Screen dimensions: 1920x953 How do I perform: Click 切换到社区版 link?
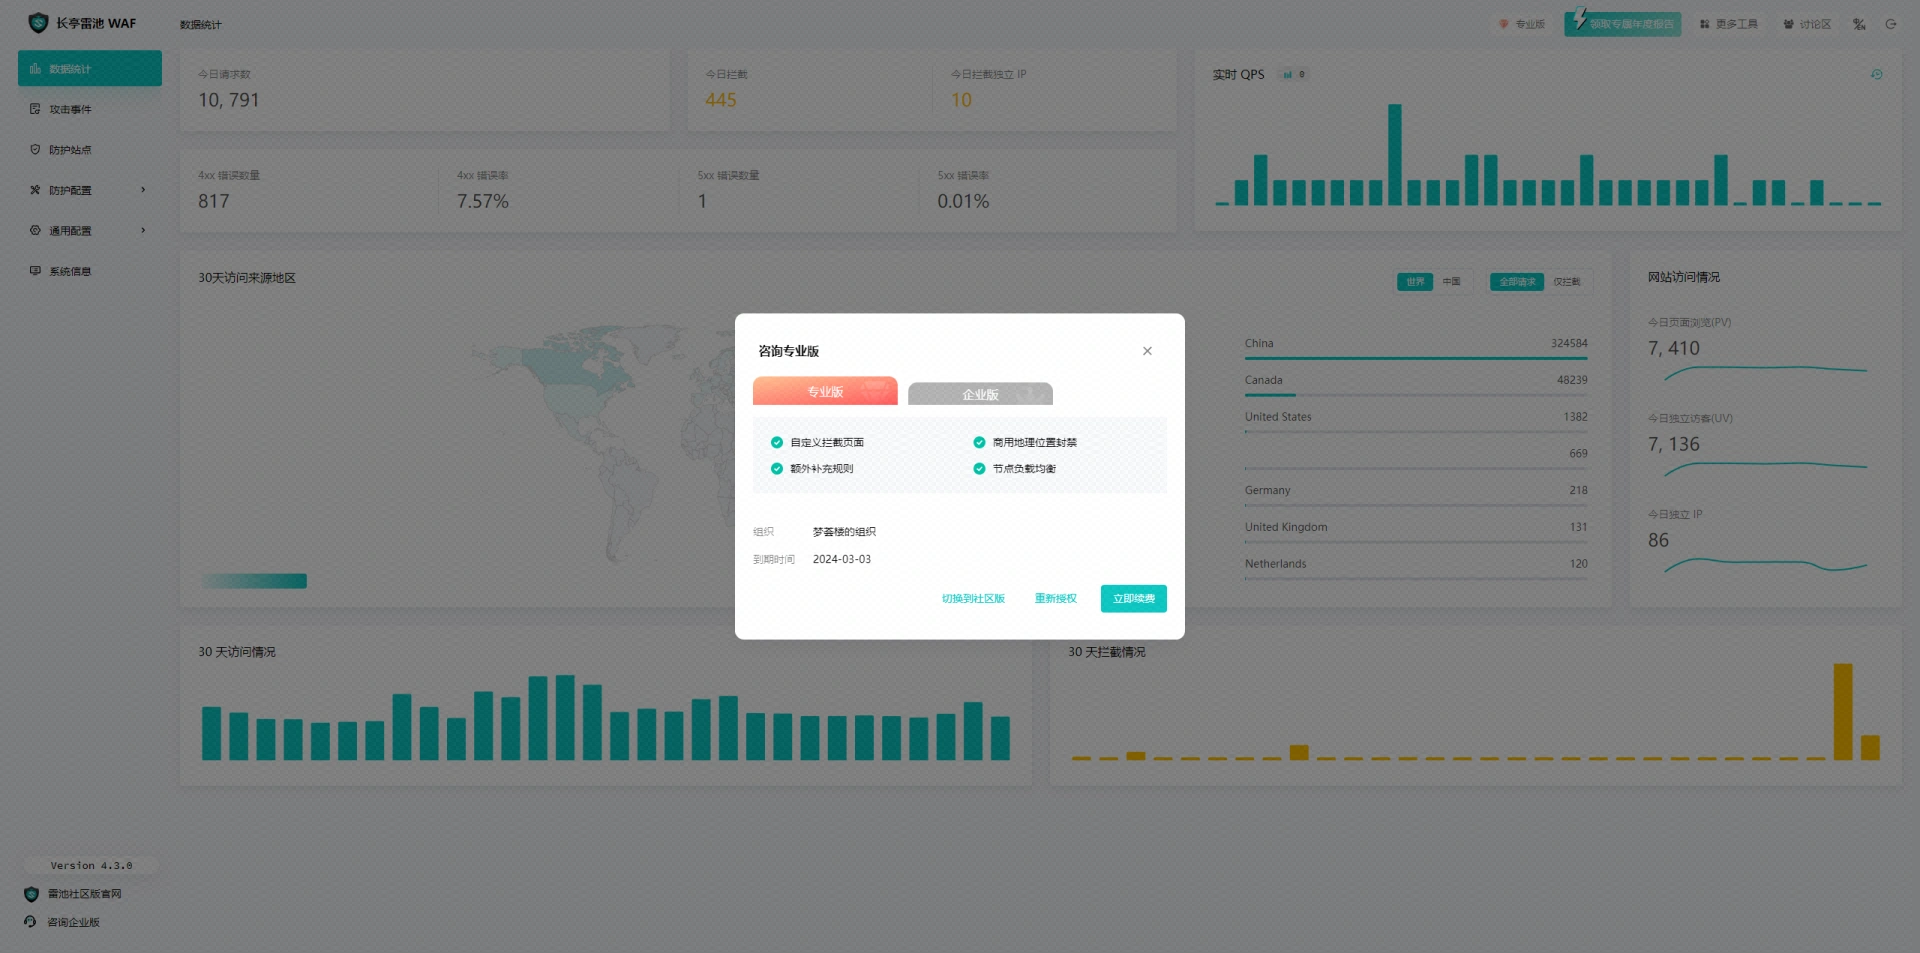click(x=972, y=598)
